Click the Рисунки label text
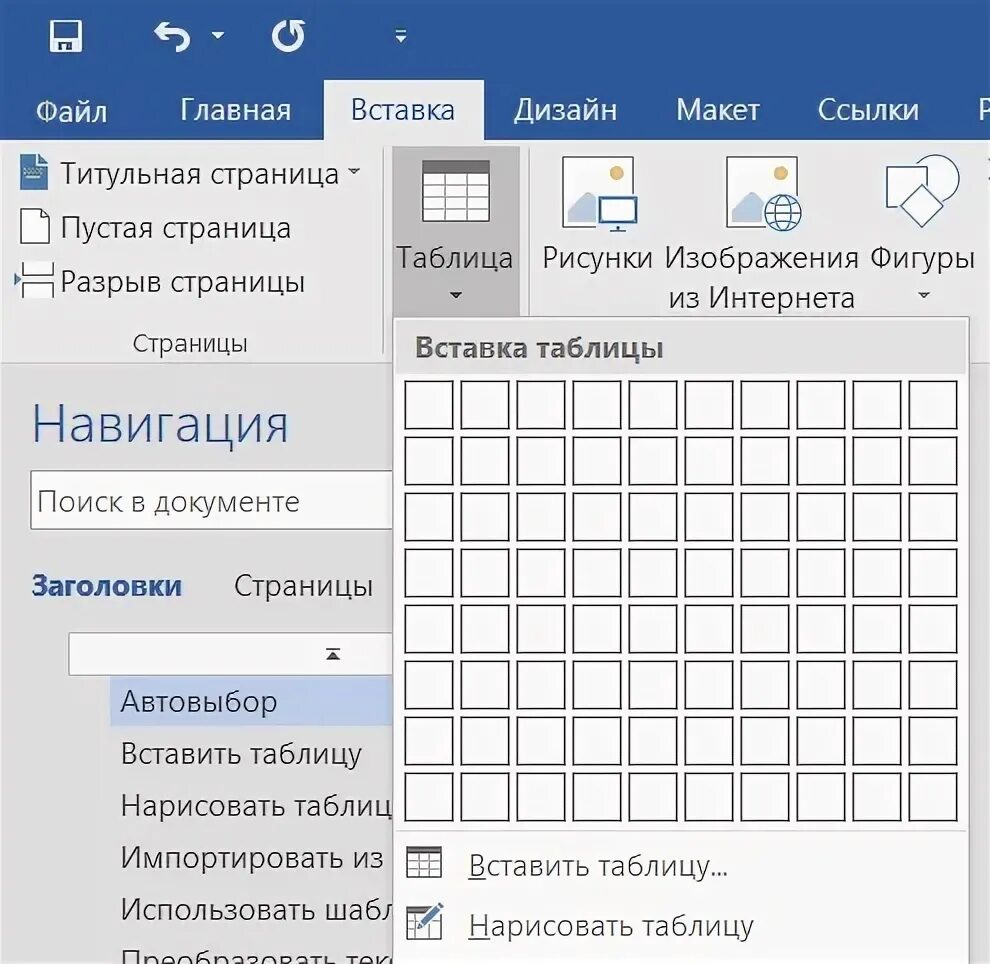This screenshot has height=964, width=990. 597,258
